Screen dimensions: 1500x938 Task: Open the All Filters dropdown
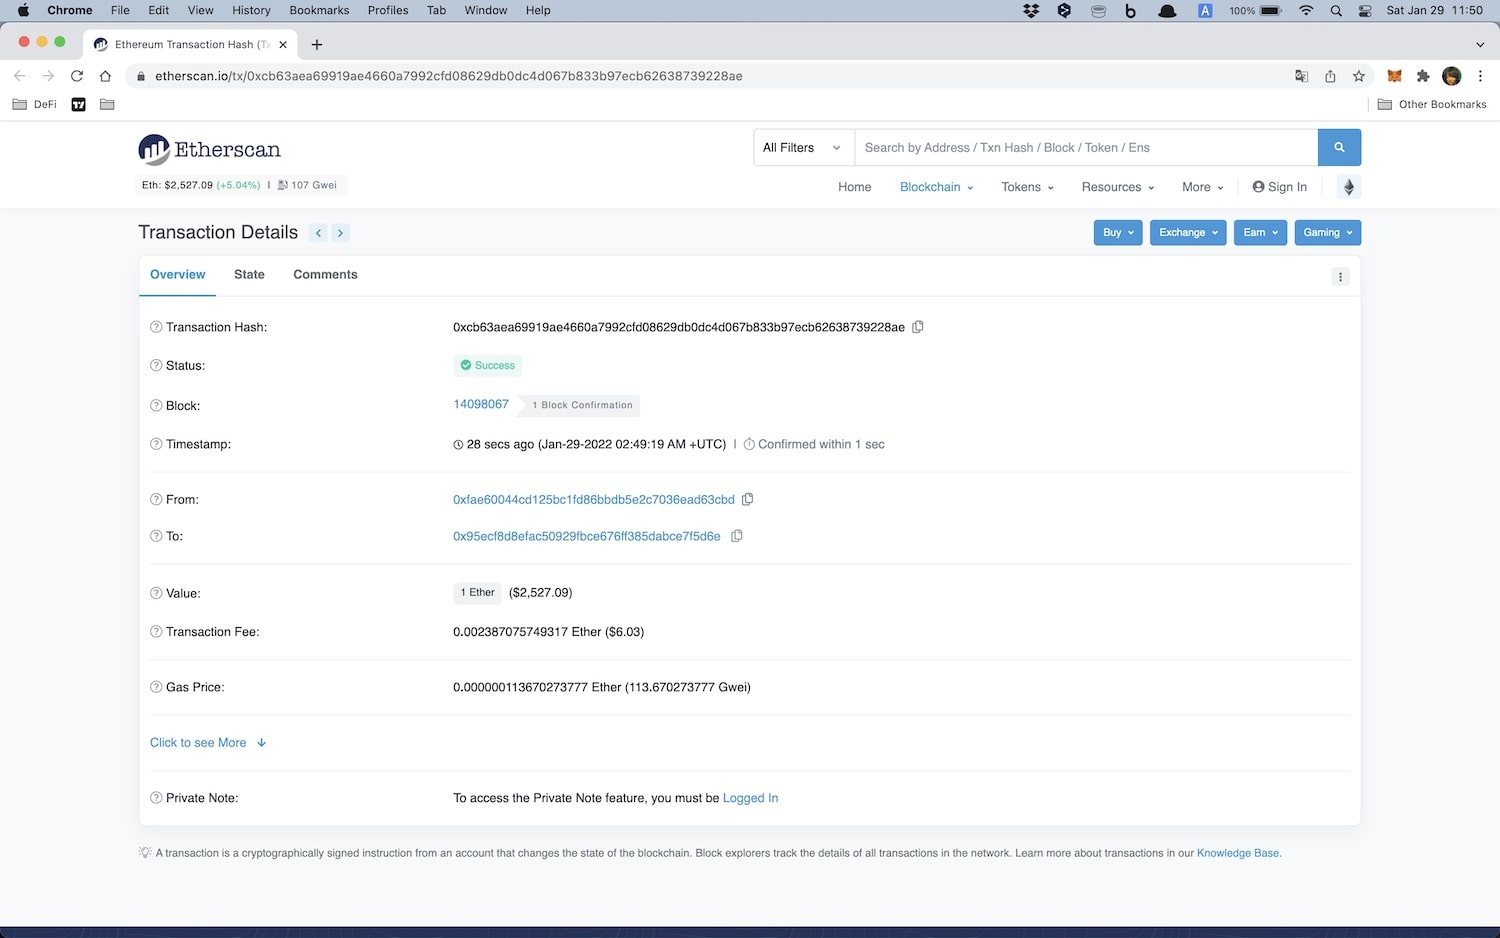pos(803,147)
